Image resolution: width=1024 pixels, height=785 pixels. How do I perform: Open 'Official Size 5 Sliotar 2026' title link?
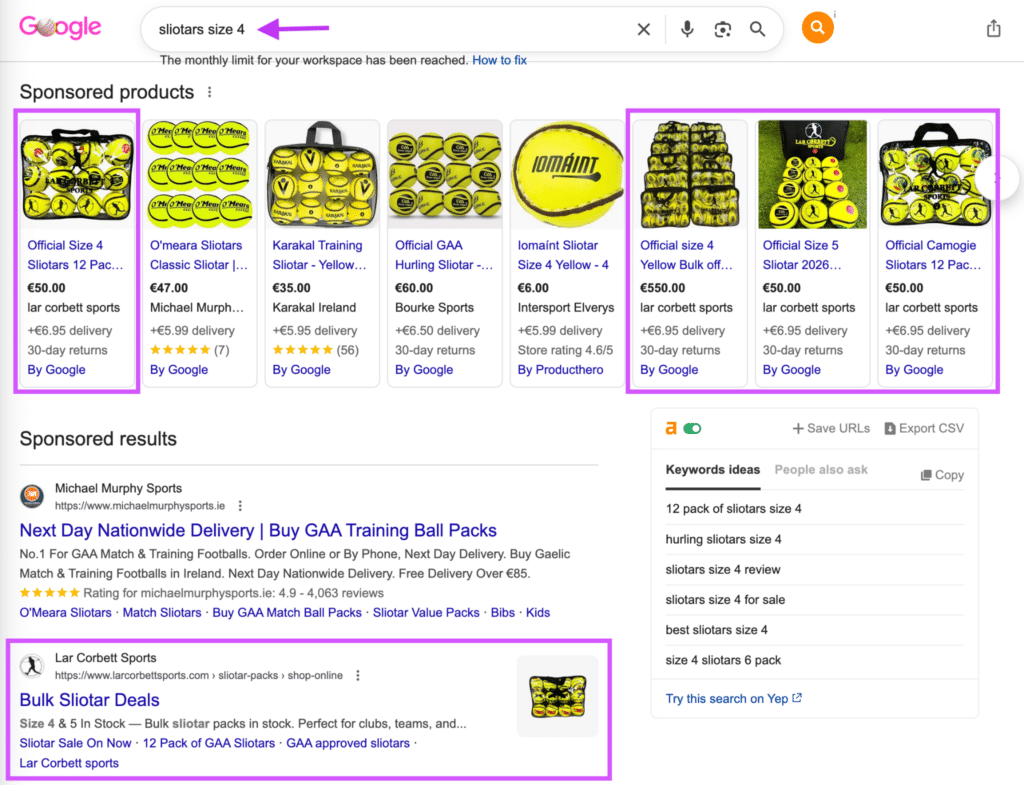[x=802, y=255]
